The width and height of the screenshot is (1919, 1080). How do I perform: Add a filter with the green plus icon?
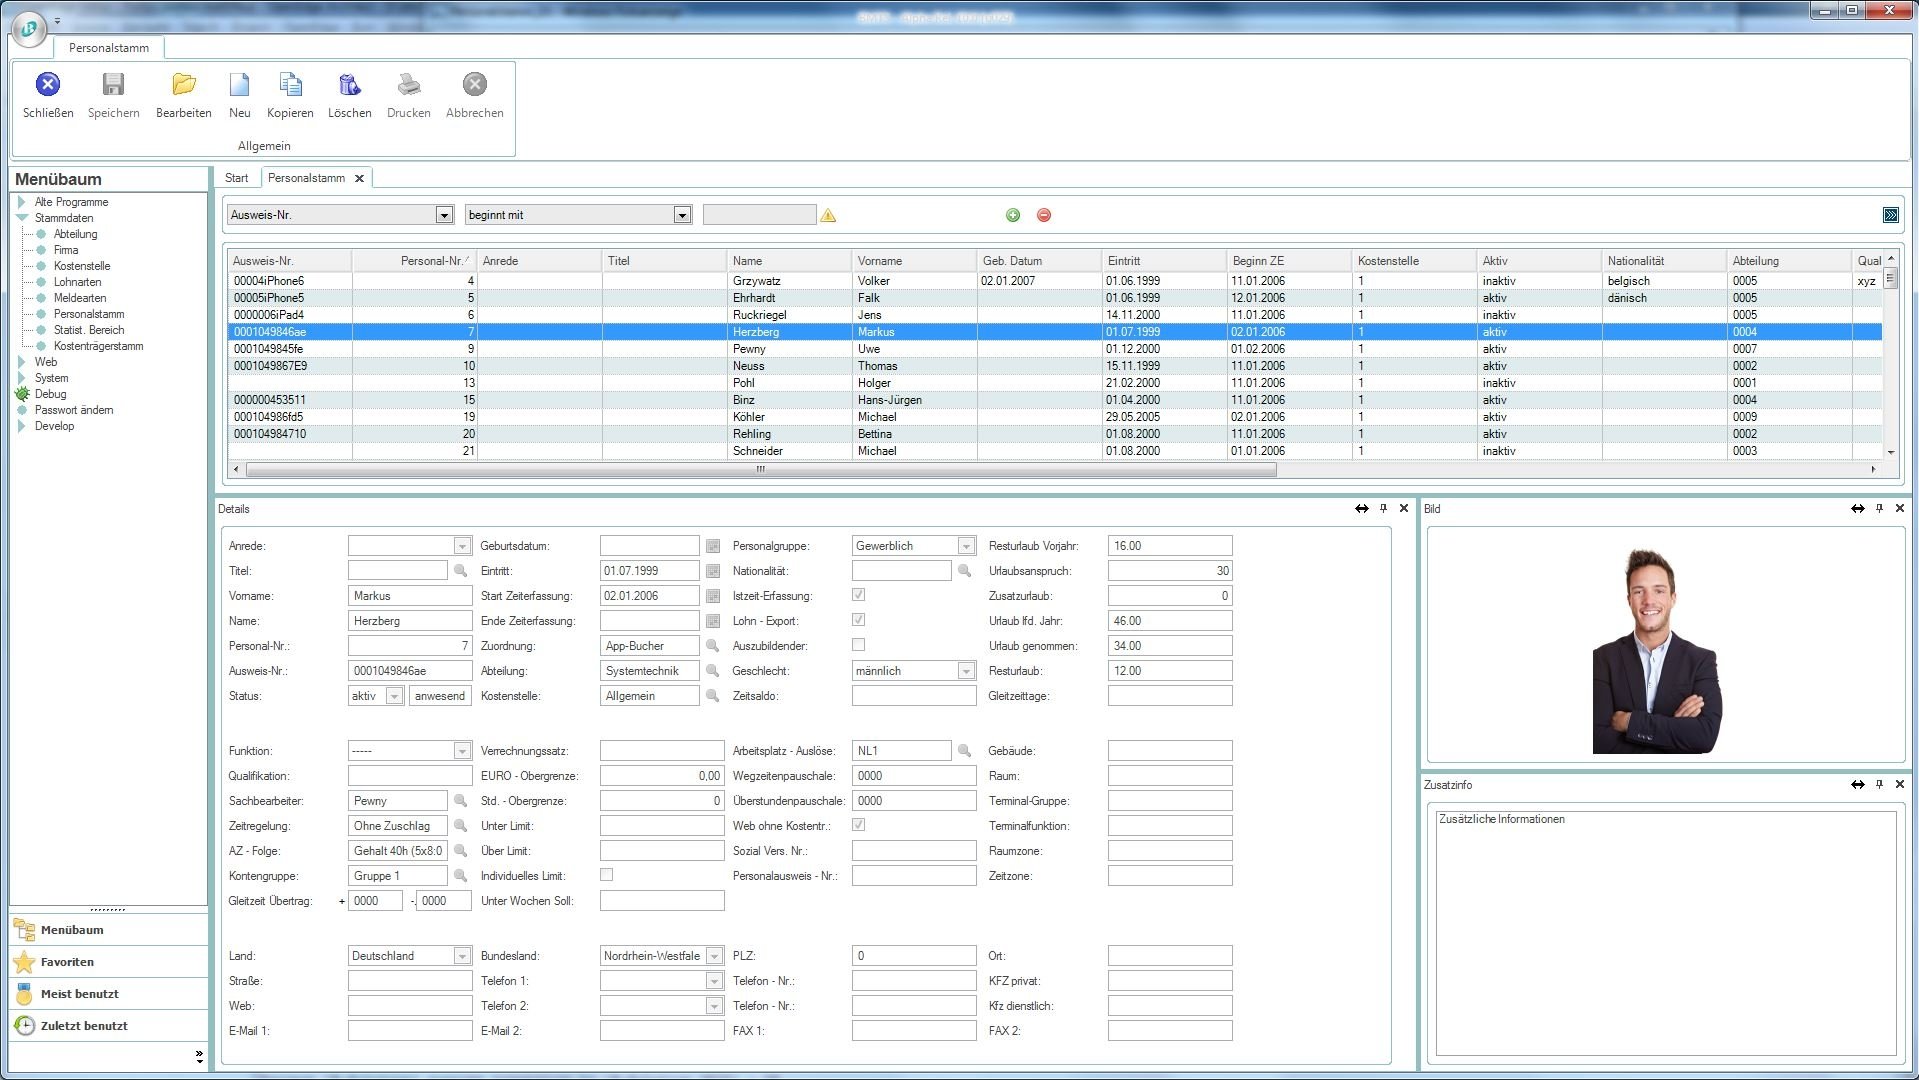(x=1013, y=215)
